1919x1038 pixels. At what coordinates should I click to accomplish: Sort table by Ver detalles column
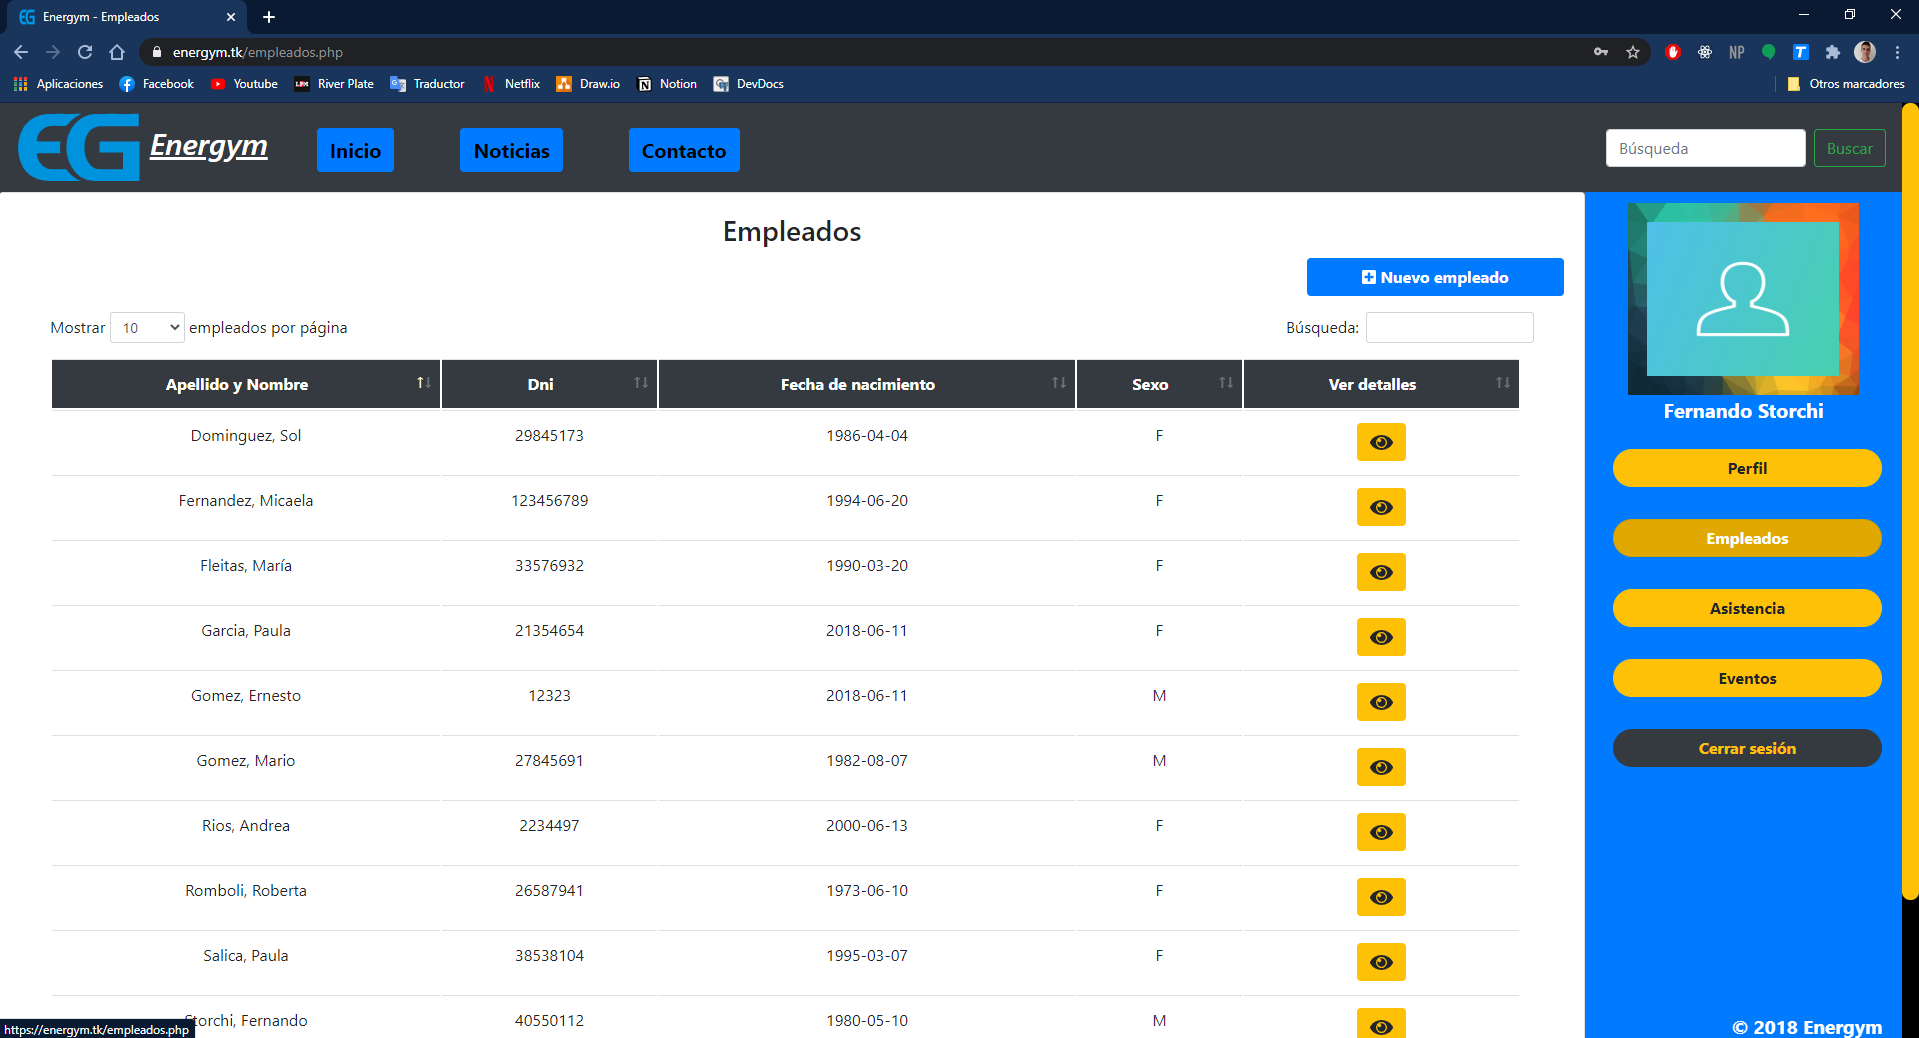tap(1381, 384)
